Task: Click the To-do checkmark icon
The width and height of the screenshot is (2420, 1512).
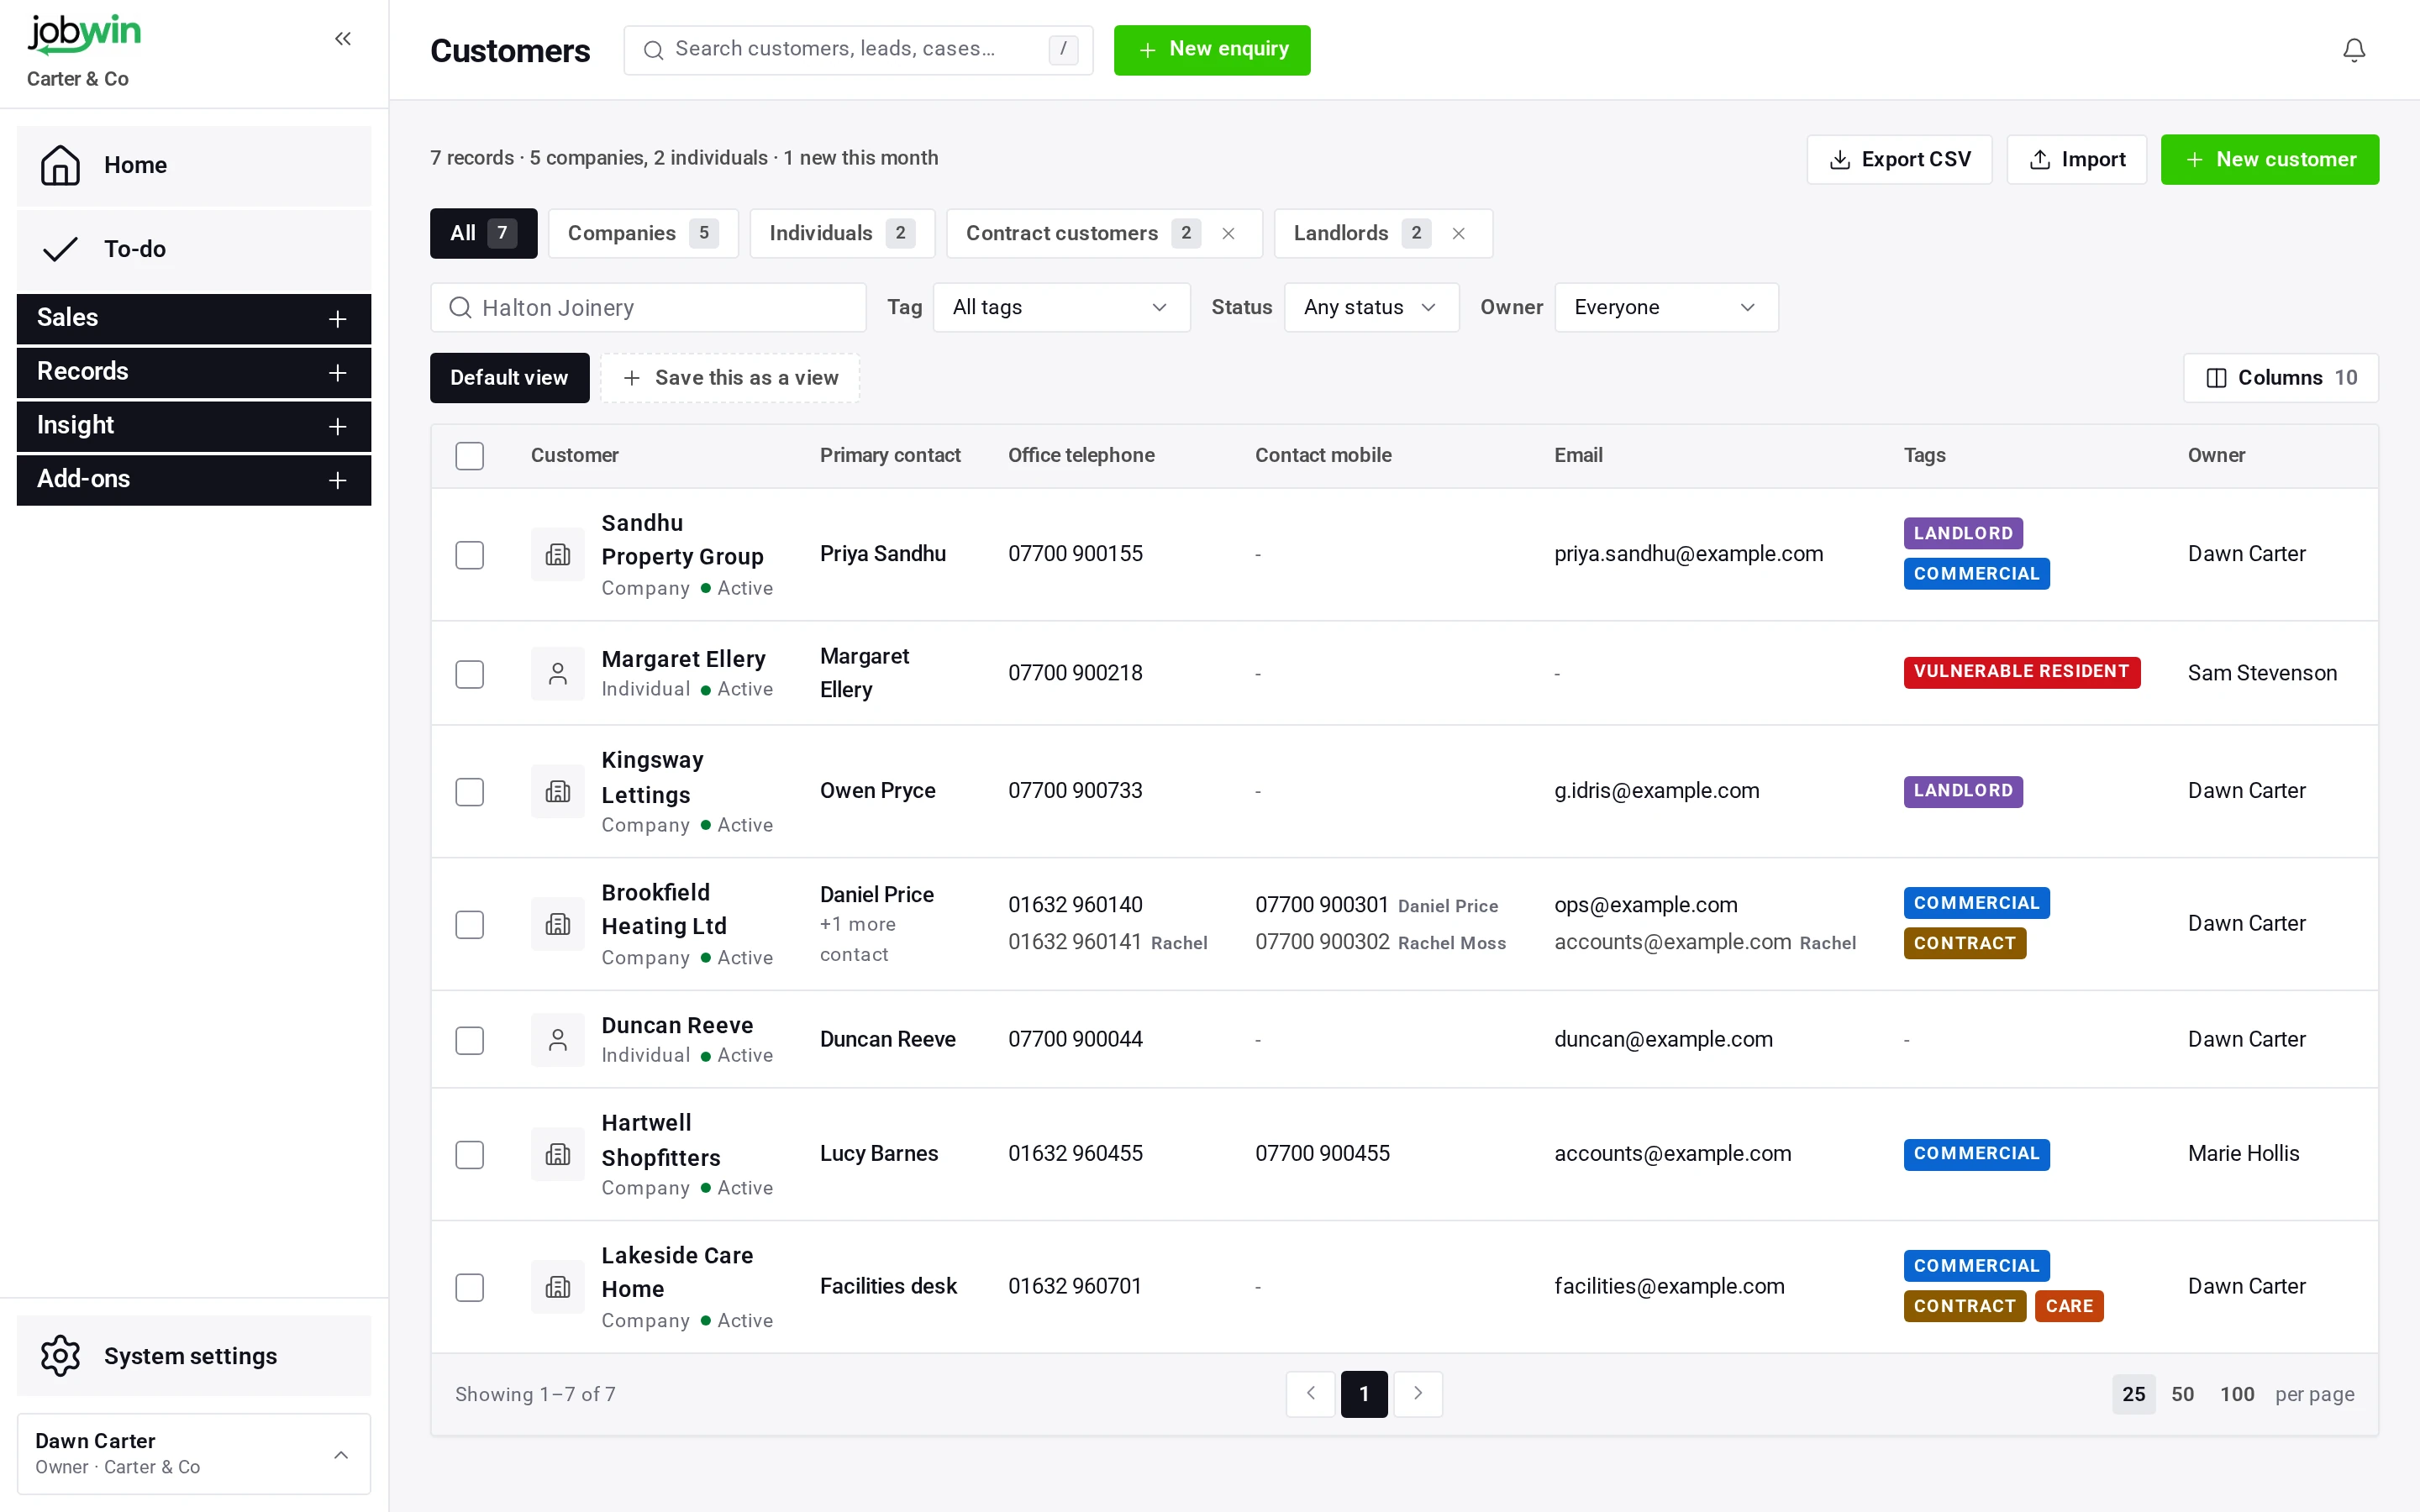Action: (x=60, y=249)
